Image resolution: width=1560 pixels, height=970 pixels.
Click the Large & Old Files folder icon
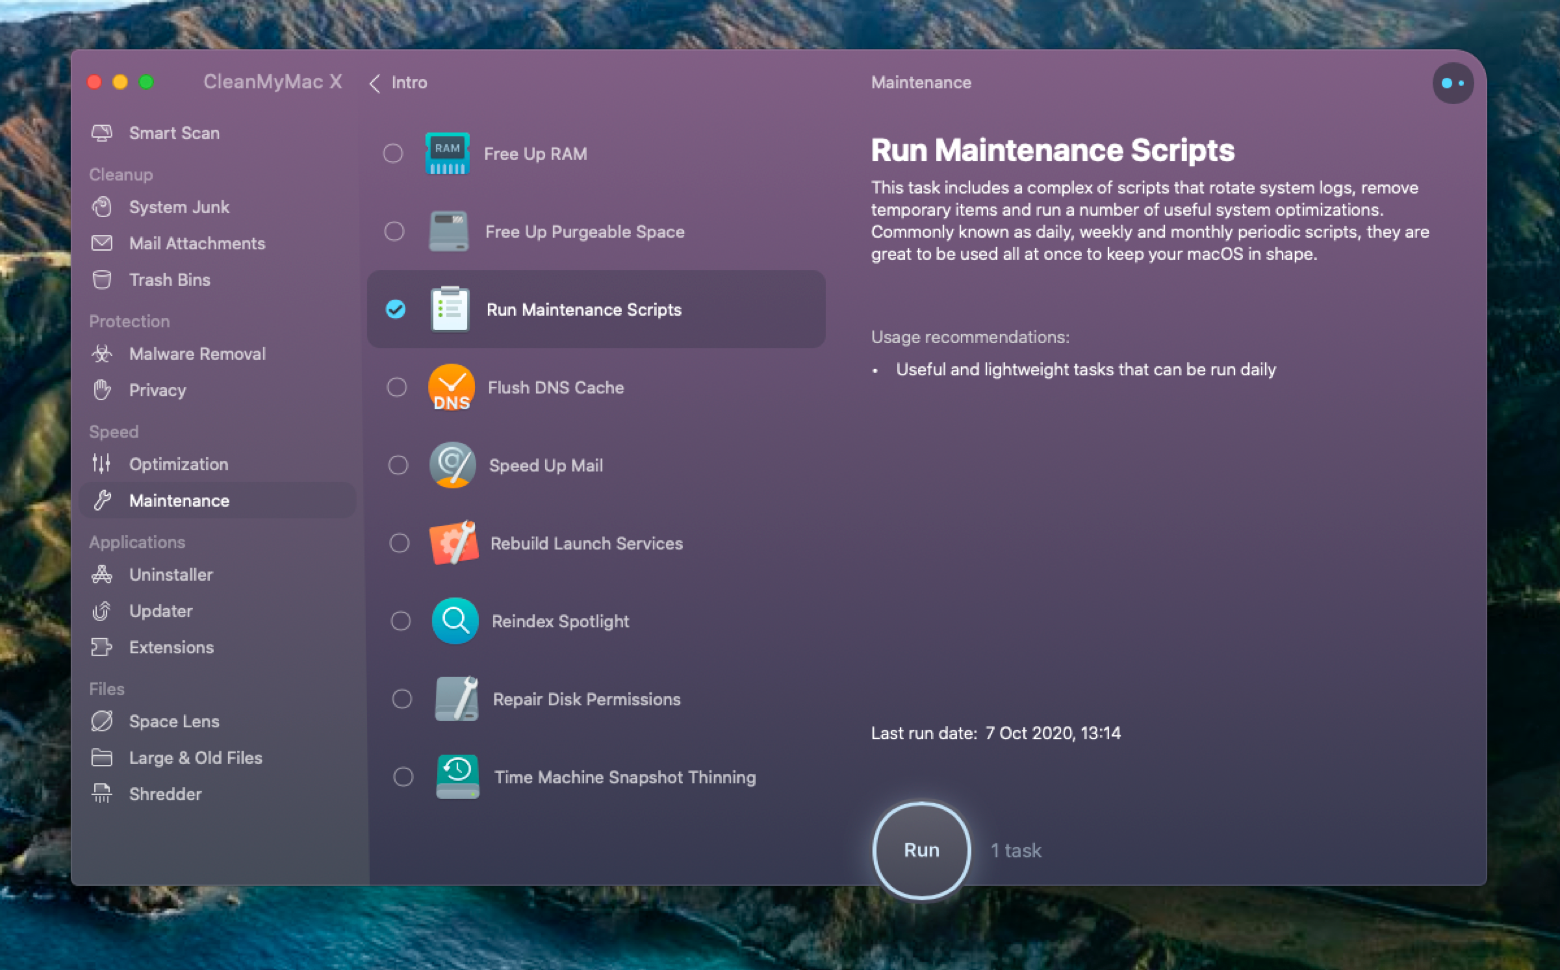point(101,758)
